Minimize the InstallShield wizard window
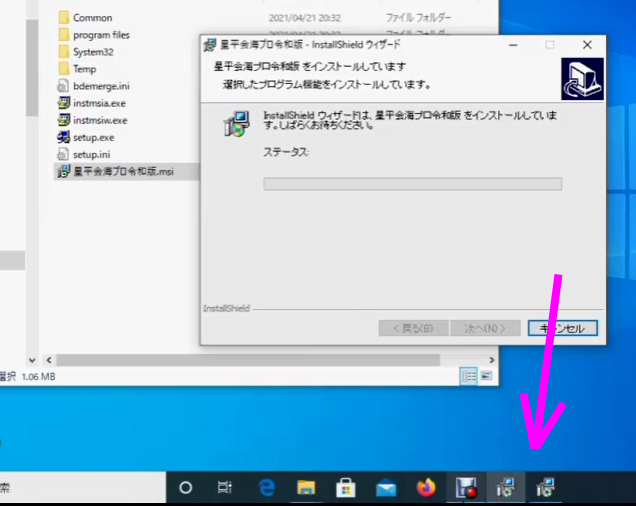The image size is (636, 506). (x=513, y=45)
